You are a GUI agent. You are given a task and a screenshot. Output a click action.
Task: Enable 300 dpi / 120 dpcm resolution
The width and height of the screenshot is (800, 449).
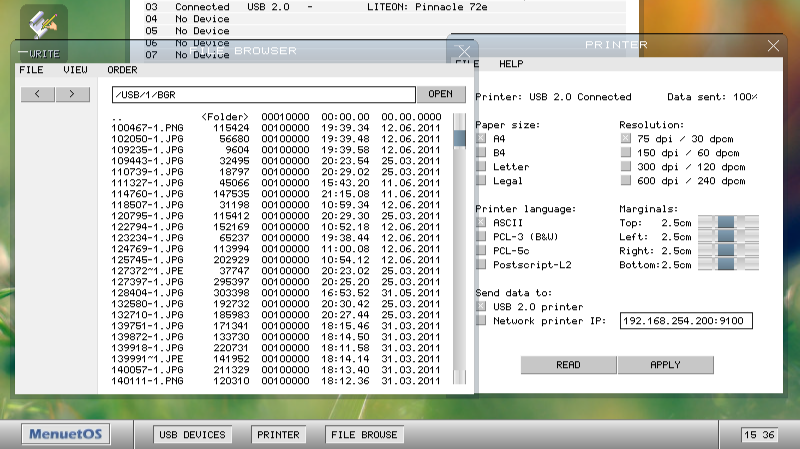626,167
